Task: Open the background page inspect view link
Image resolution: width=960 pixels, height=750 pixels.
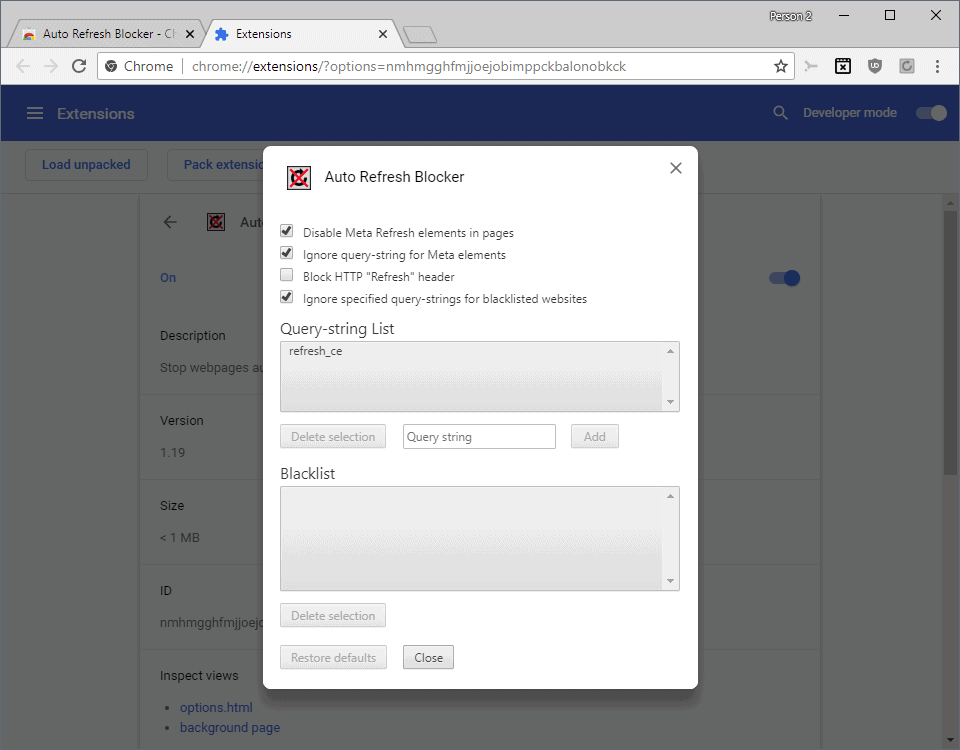Action: click(230, 727)
